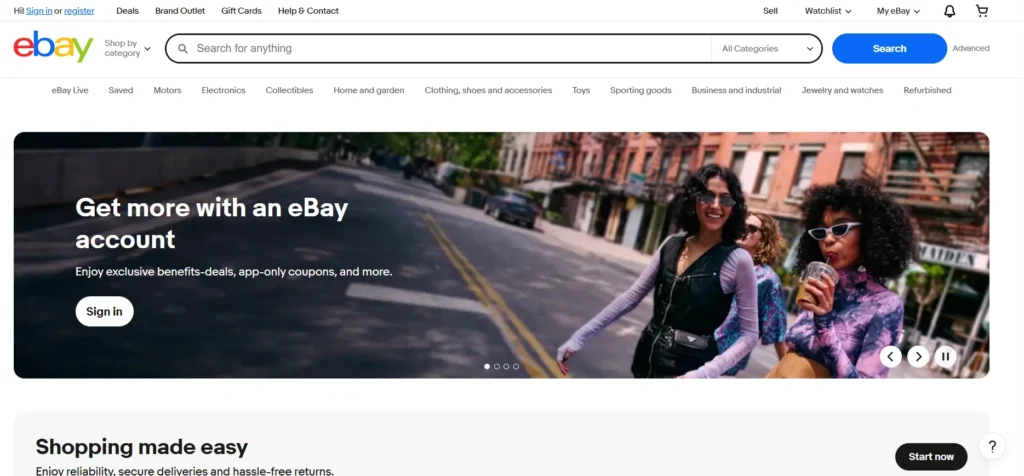Open the Refurbished category
The image size is (1024, 476).
pos(927,90)
